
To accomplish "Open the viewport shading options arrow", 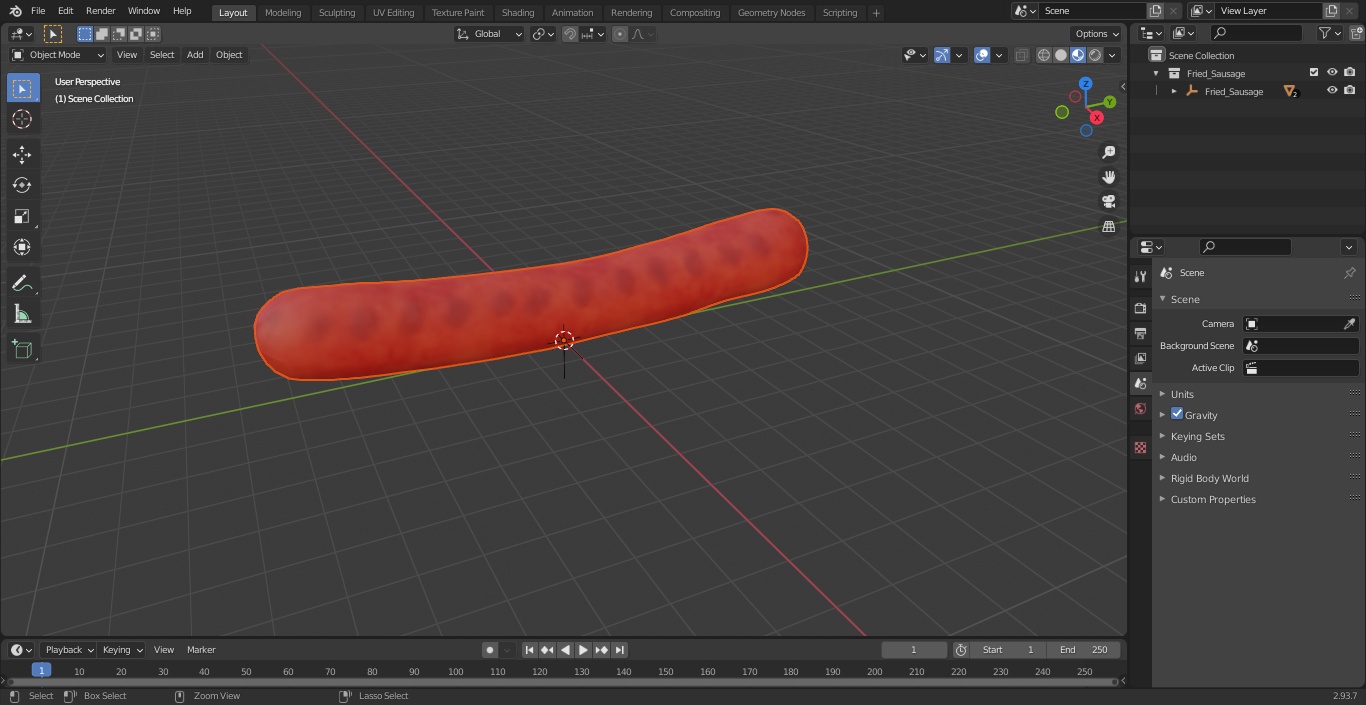I will point(1112,55).
